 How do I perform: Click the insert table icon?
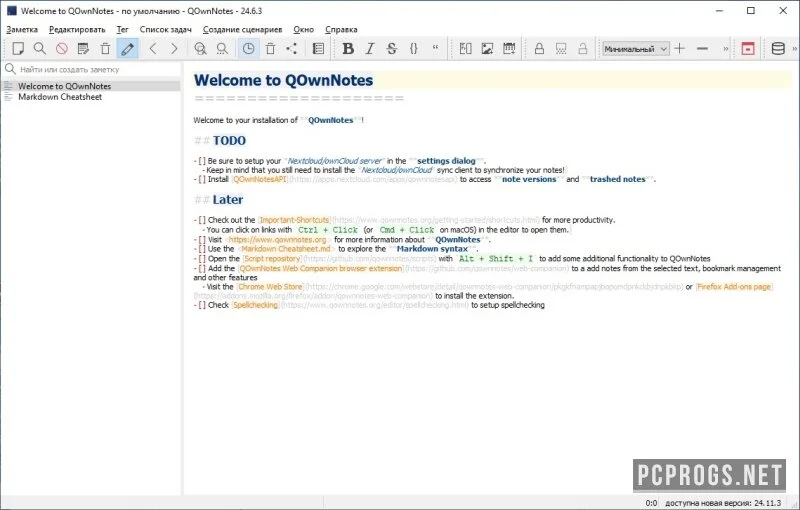(x=509, y=48)
